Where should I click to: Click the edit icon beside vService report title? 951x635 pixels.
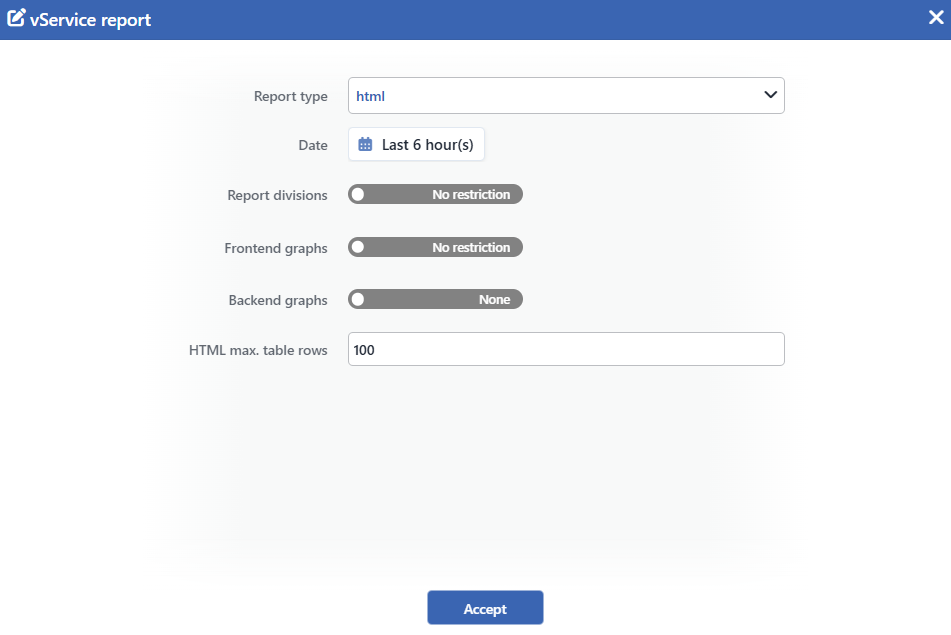click(x=16, y=18)
